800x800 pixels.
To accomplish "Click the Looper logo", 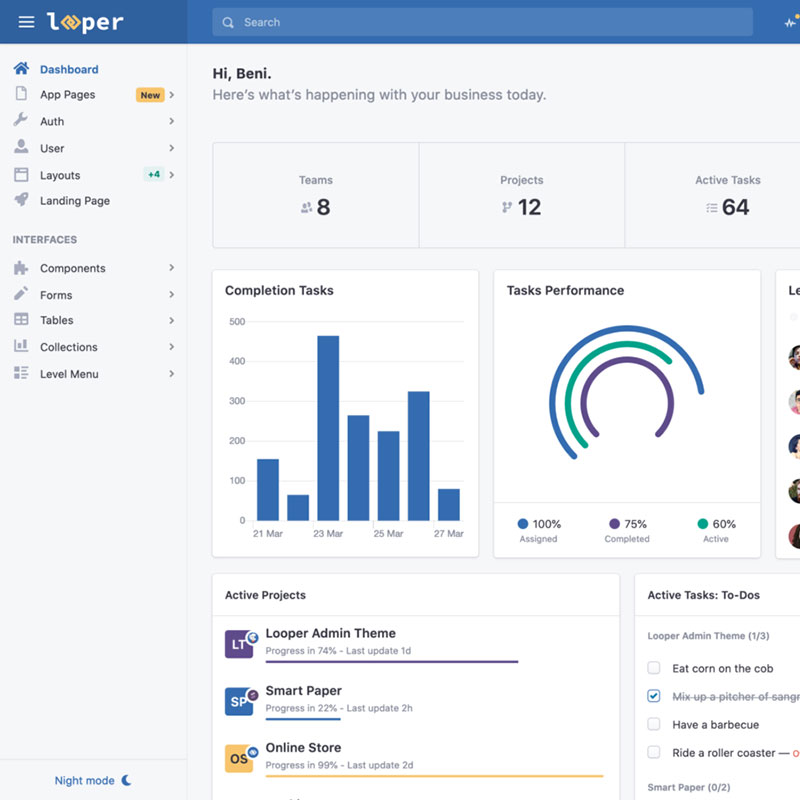I will tap(85, 22).
